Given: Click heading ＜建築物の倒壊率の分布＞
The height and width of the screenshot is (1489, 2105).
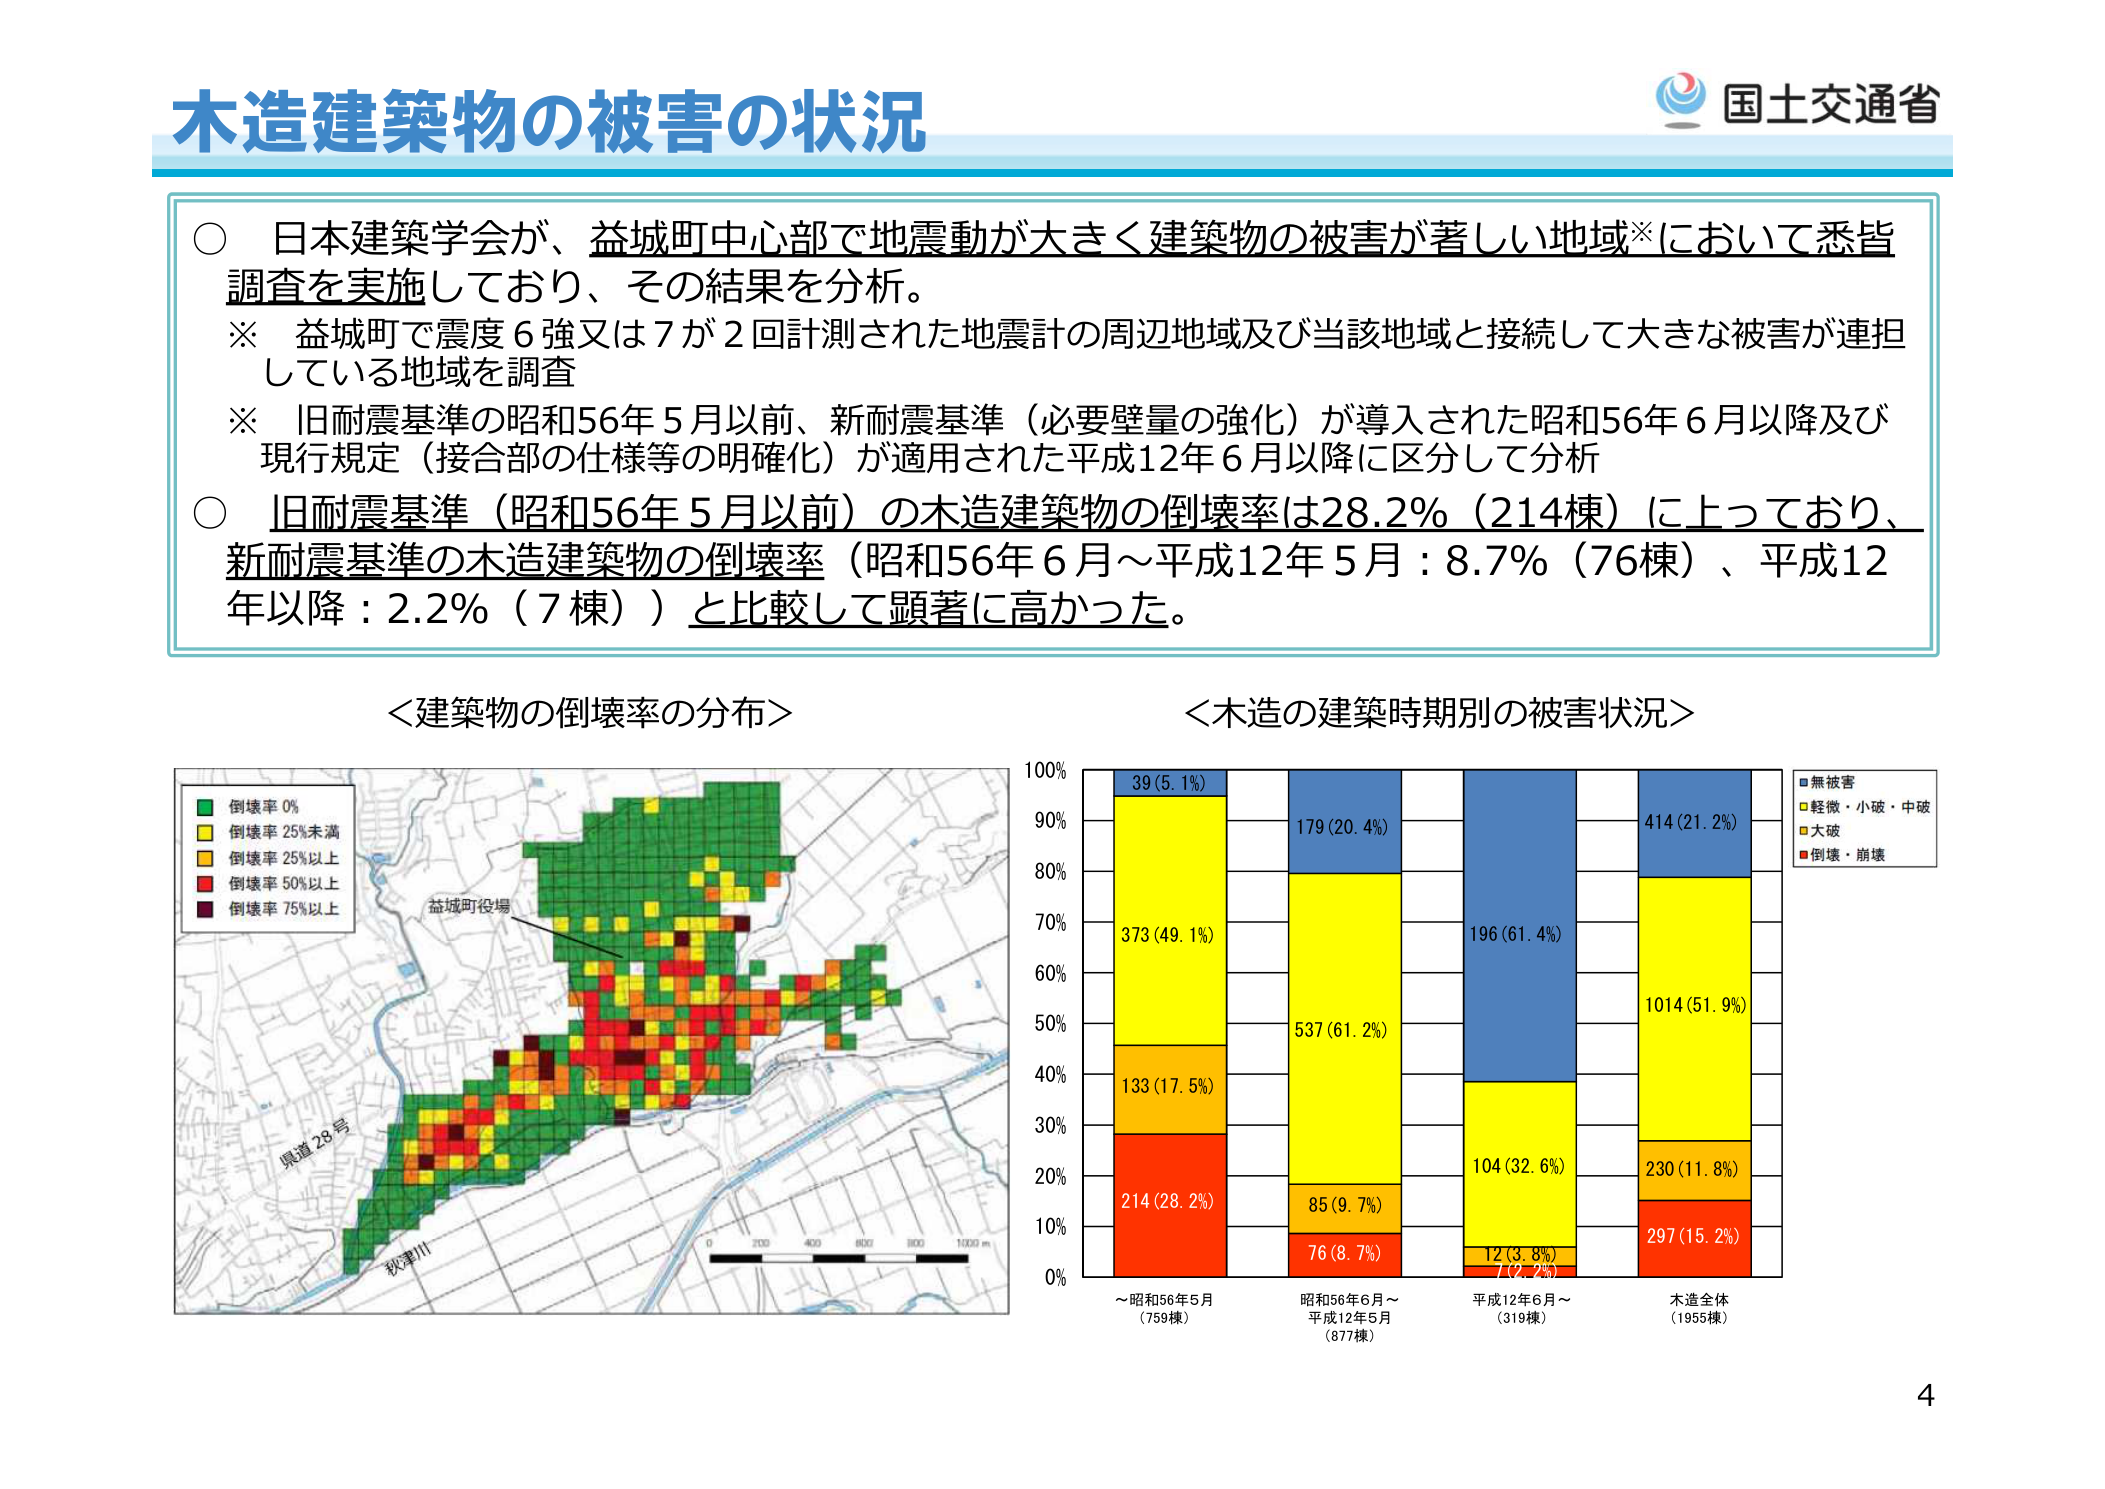Looking at the screenshot, I should click(x=590, y=713).
